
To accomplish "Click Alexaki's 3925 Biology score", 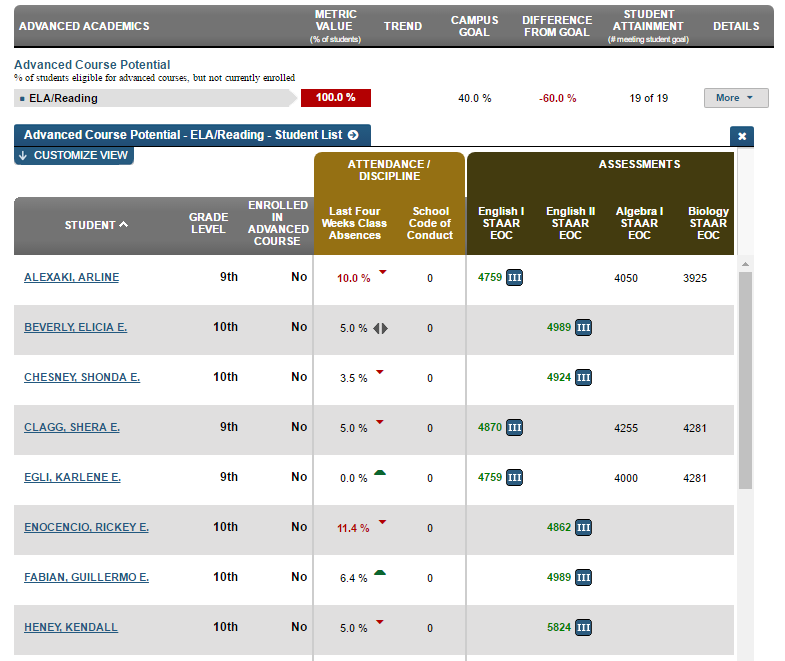I will [695, 278].
